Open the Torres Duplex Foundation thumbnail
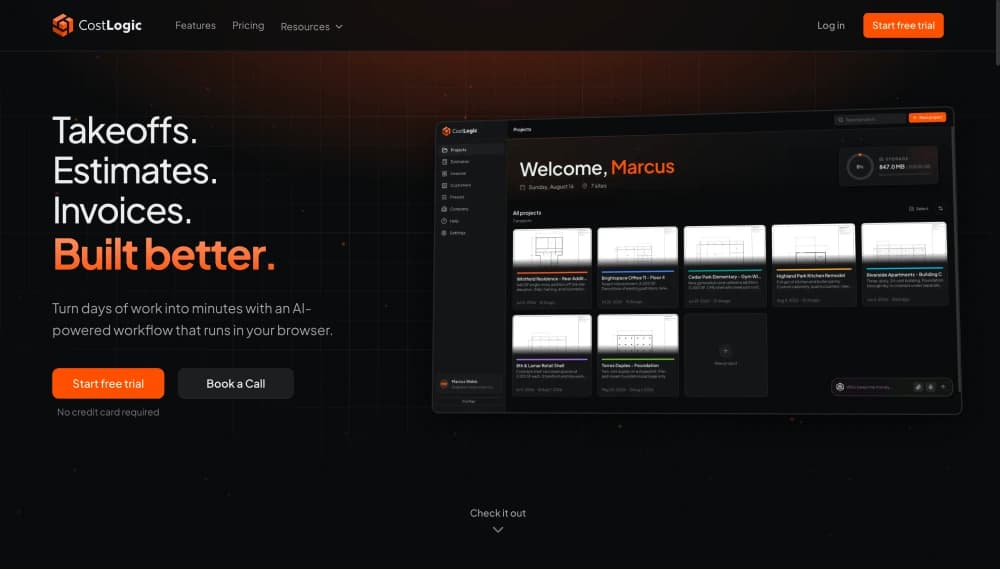The image size is (1000, 569). point(637,335)
